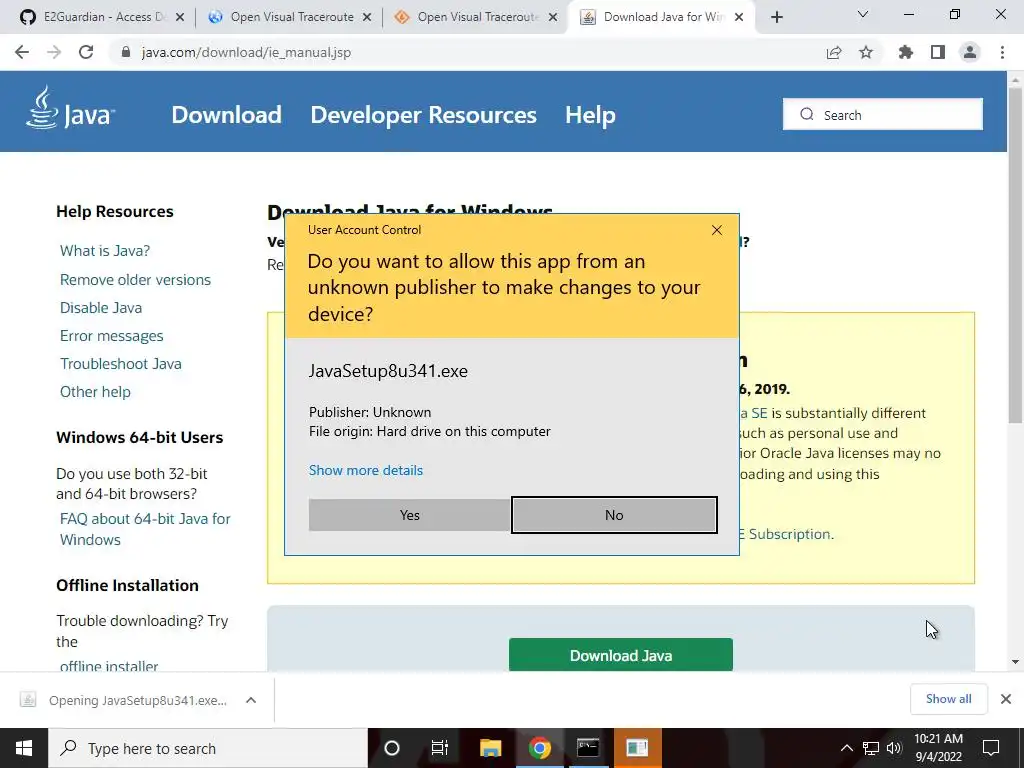Open FAQ about 64-bit Java for Windows

pos(145,529)
